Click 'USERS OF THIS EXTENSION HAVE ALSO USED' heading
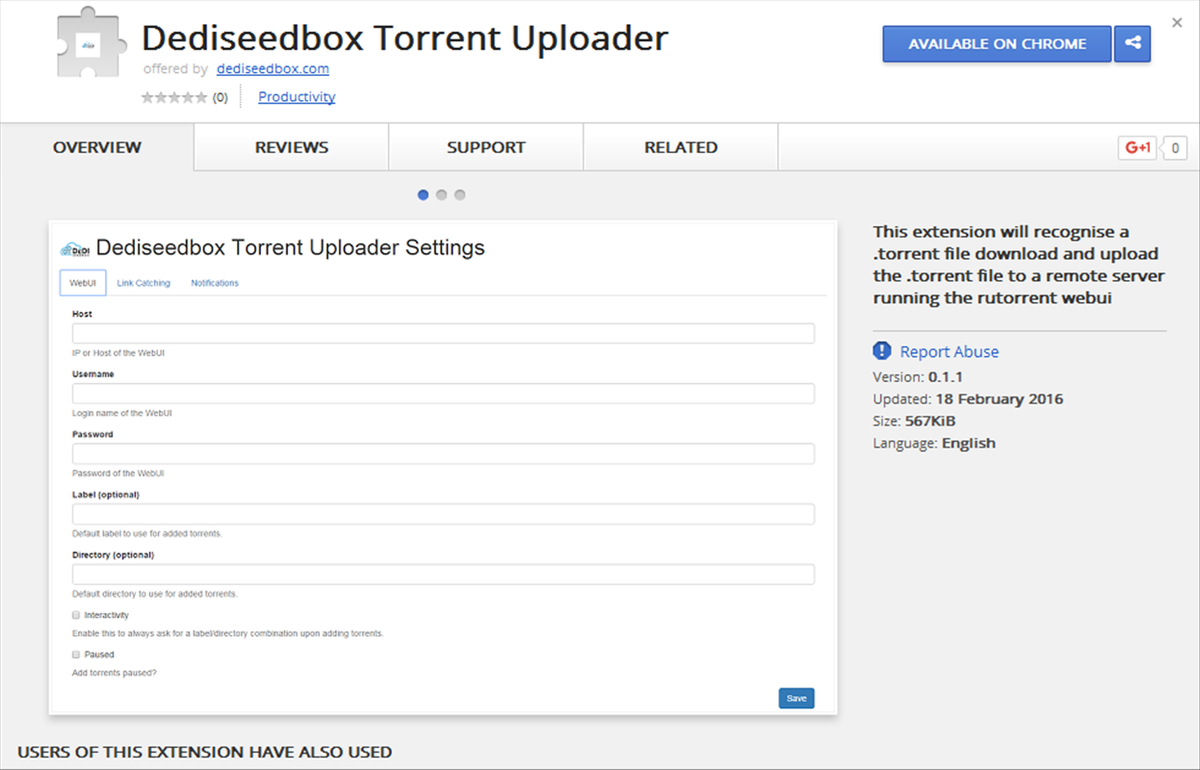The width and height of the screenshot is (1200, 770). (x=205, y=751)
